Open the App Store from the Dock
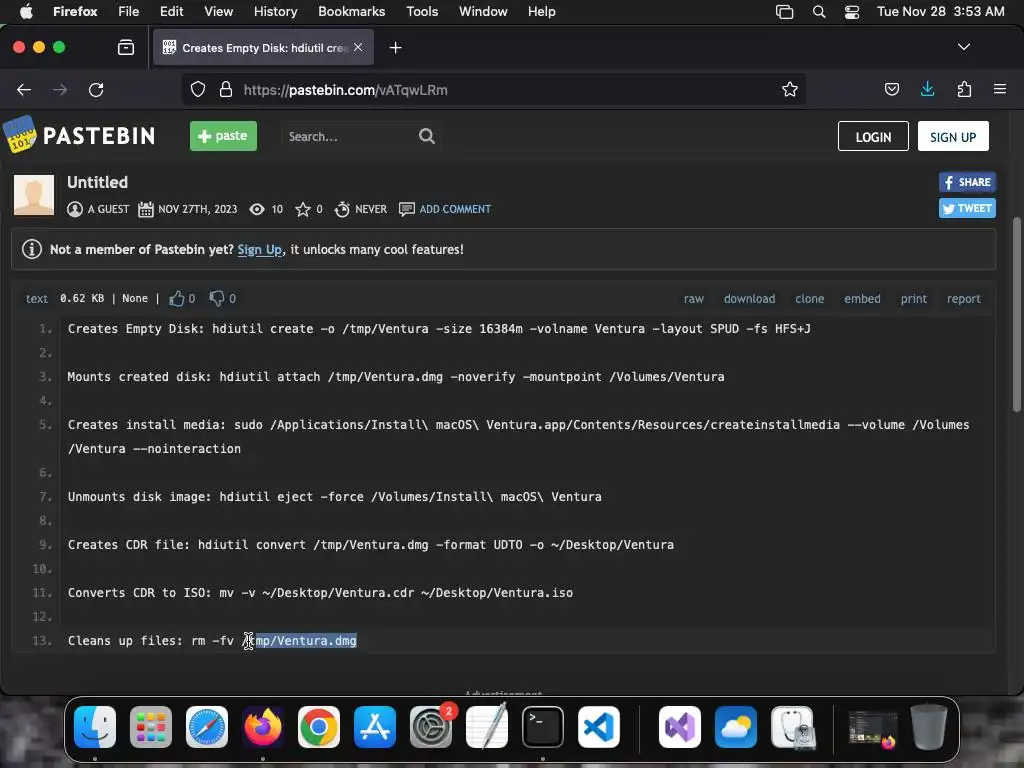Viewport: 1024px width, 768px height. tap(375, 727)
